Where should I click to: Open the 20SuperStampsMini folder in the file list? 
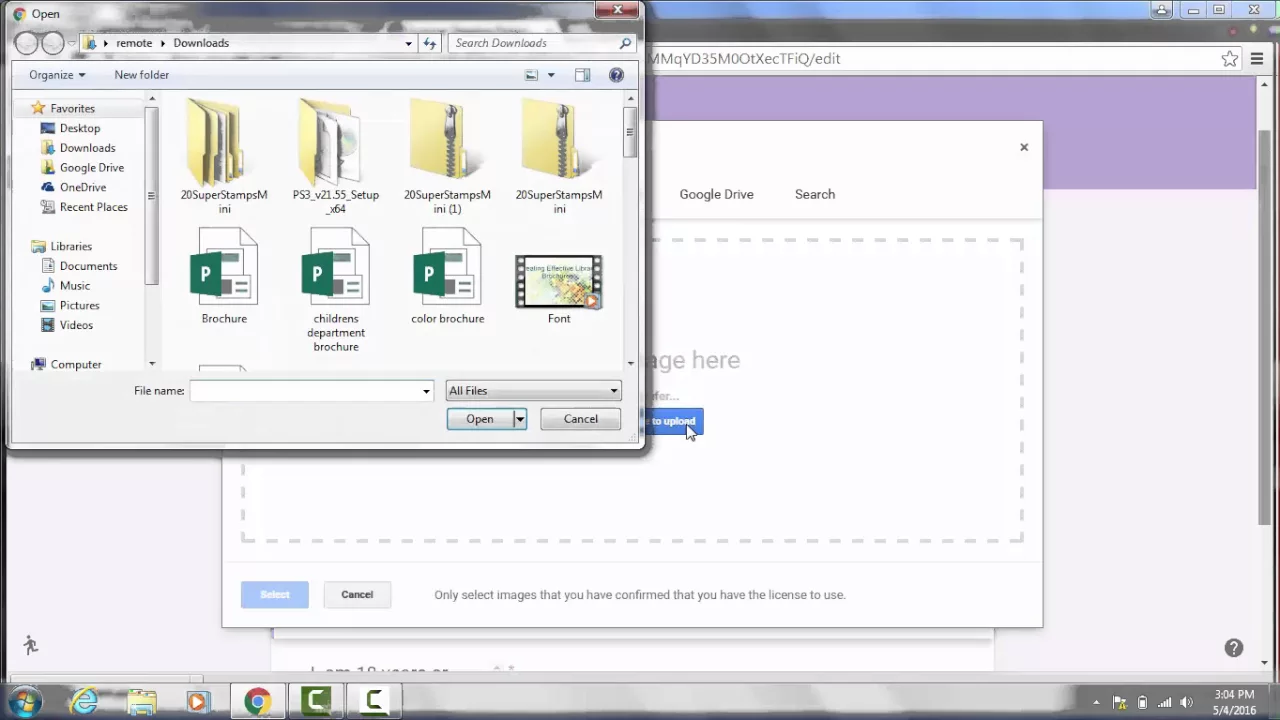coord(224,155)
